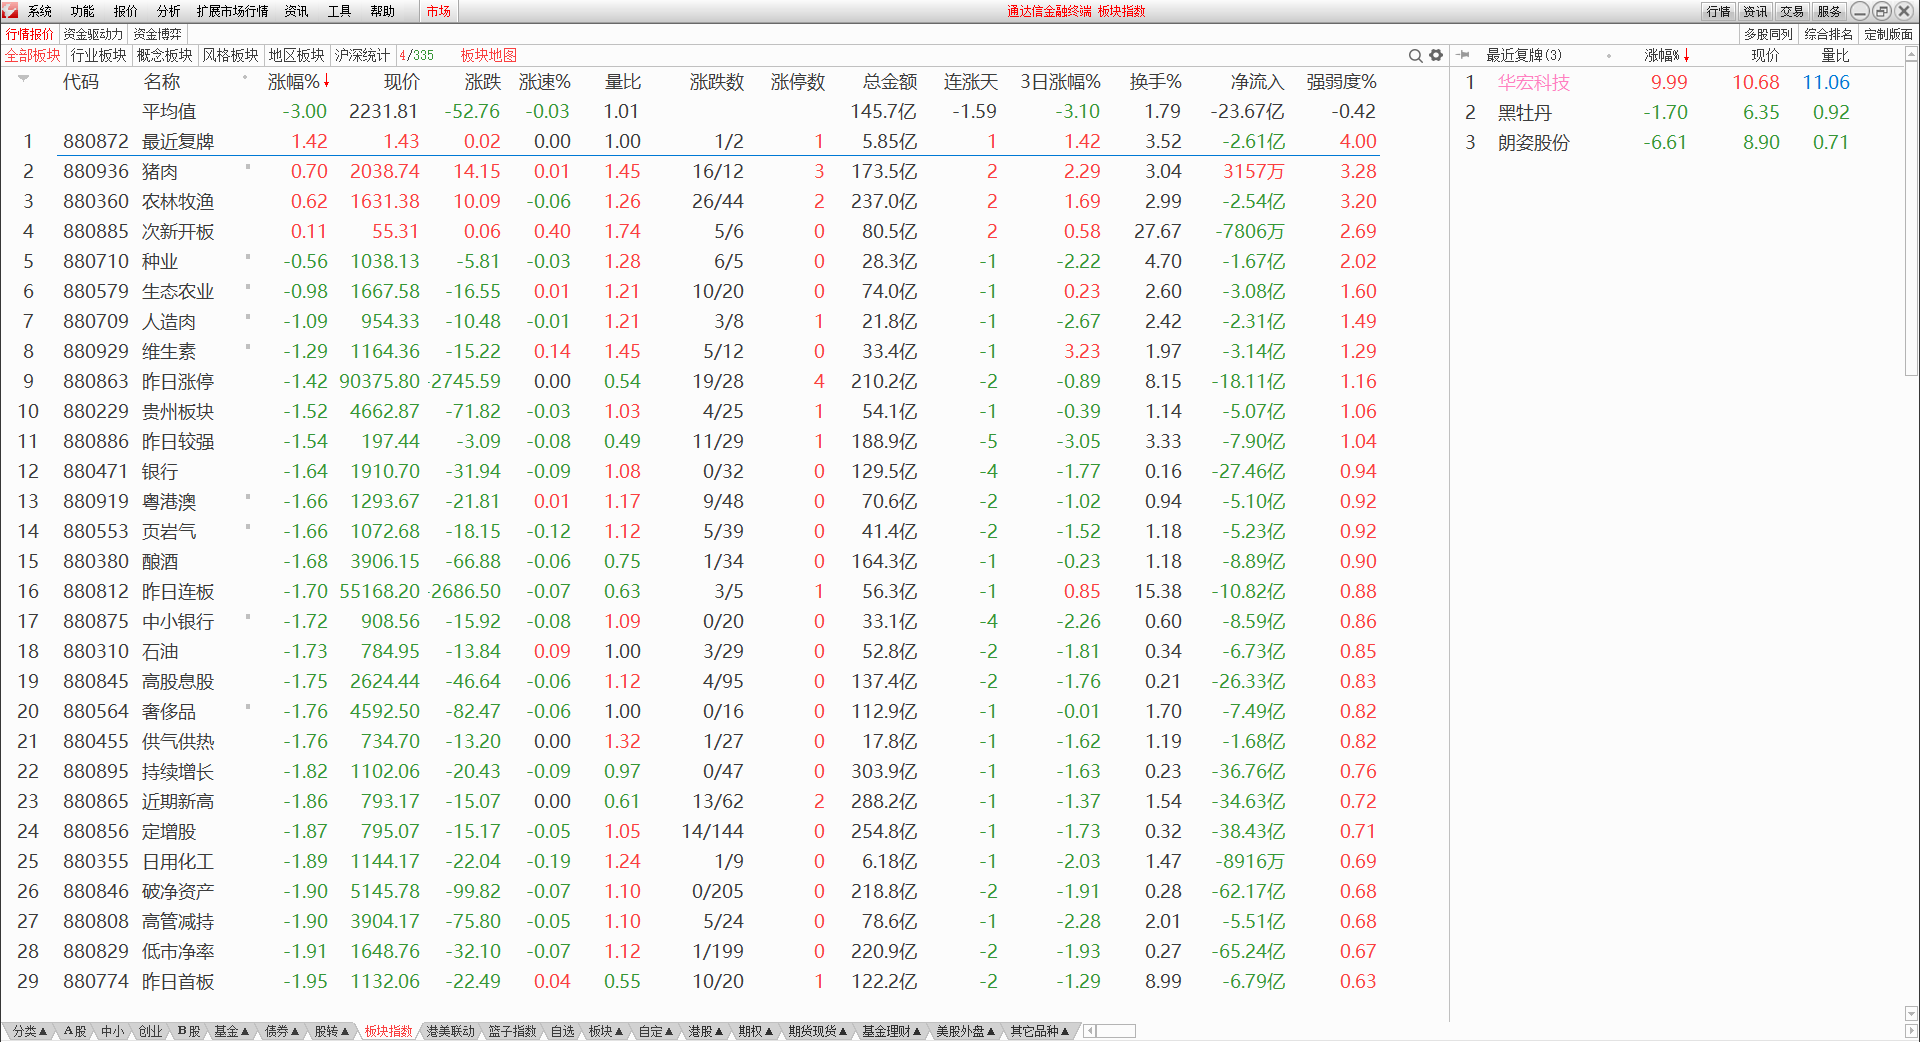Expand the 股转▲ bottom tab menu
Image resolution: width=1920 pixels, height=1042 pixels.
pos(332,1031)
